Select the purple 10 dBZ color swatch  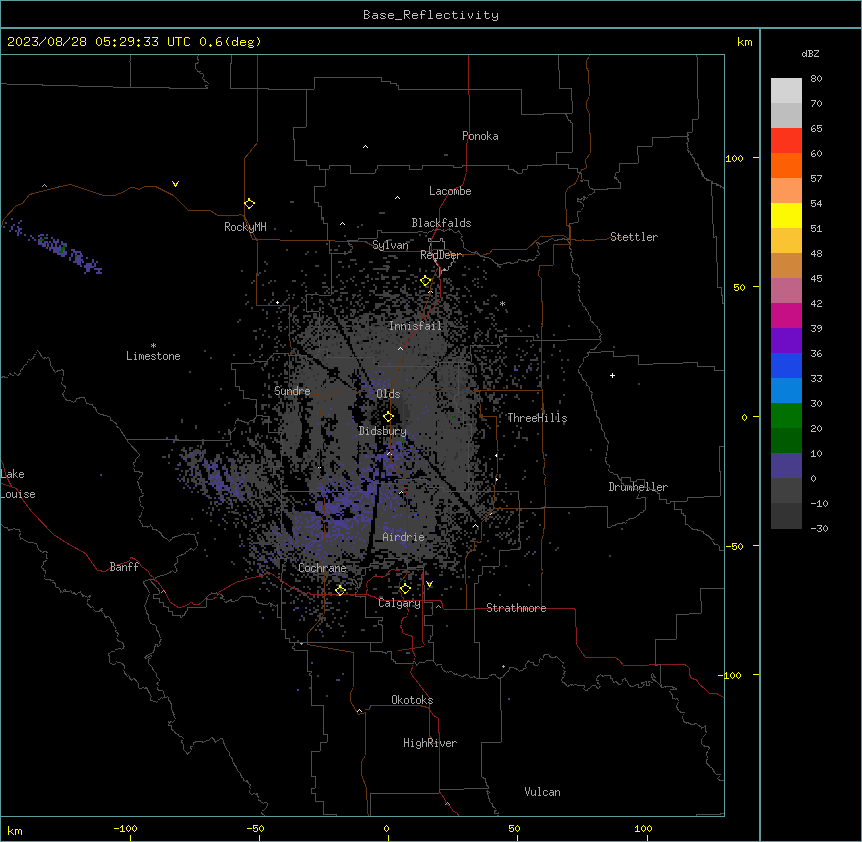click(x=786, y=466)
